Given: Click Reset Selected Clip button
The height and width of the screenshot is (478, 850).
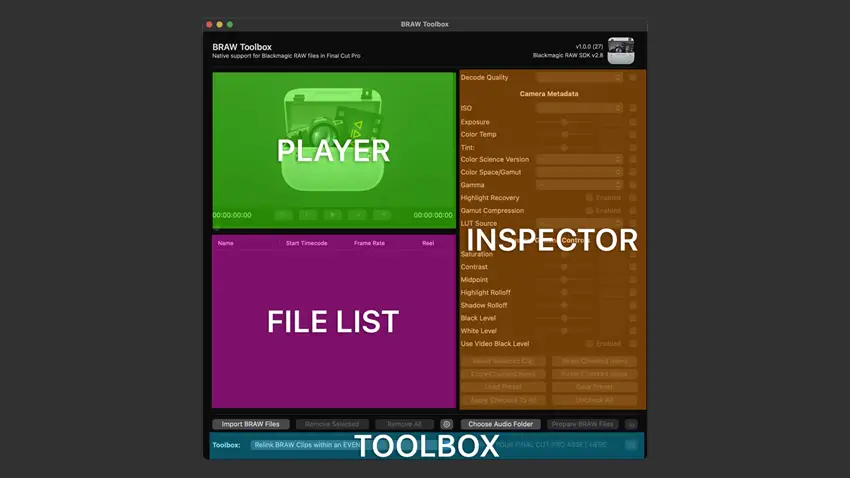Looking at the screenshot, I should pyautogui.click(x=503, y=361).
